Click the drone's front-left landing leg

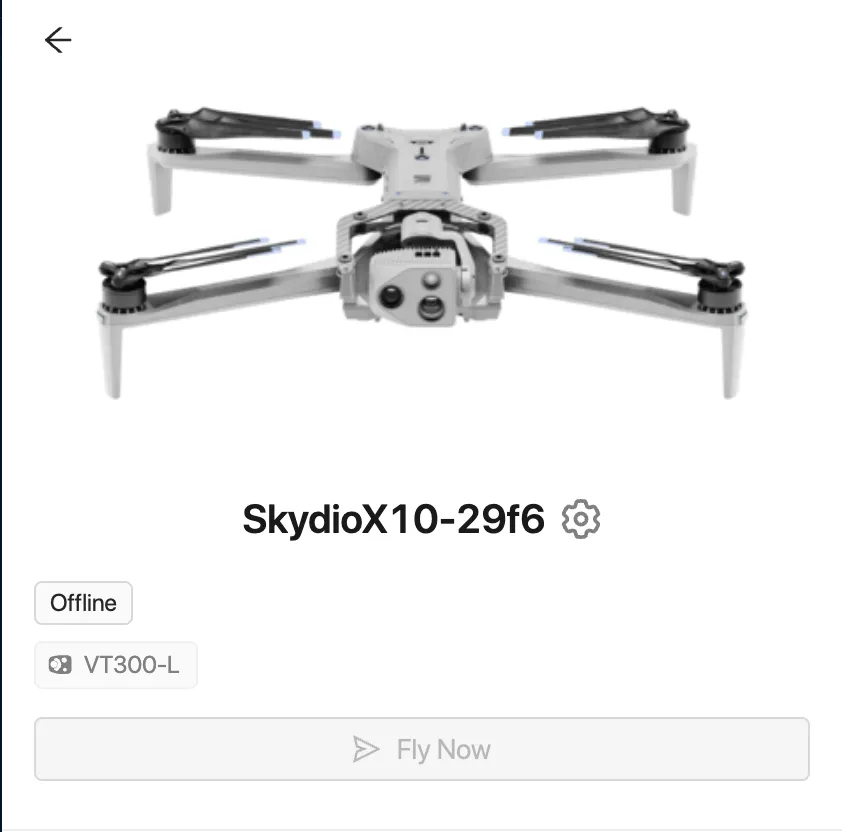(x=111, y=357)
